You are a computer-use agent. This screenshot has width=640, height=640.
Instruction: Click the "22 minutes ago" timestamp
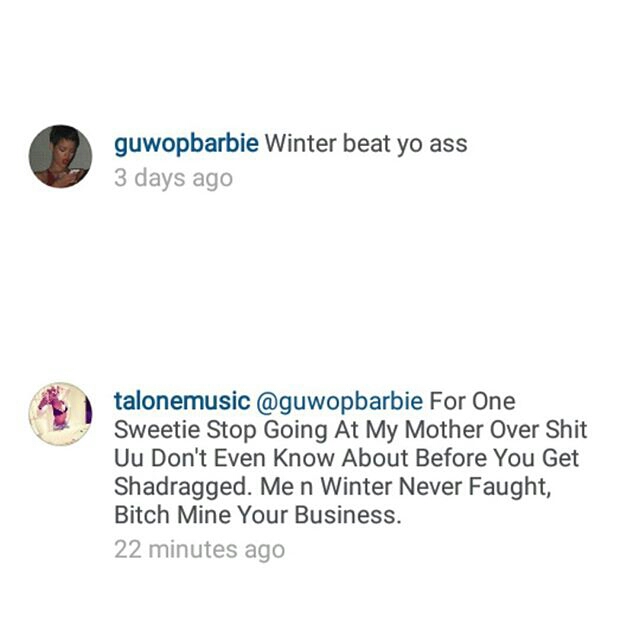200,549
